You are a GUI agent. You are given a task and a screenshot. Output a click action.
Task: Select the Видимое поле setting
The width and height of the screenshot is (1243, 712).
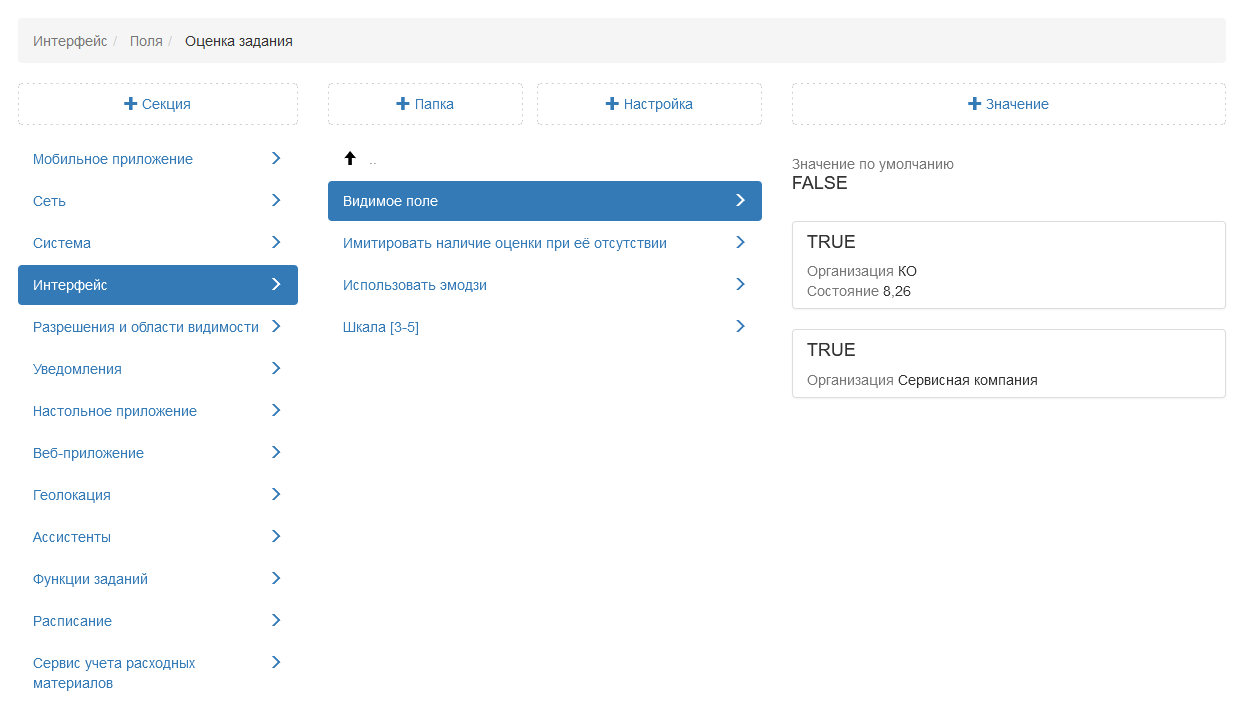tap(391, 201)
